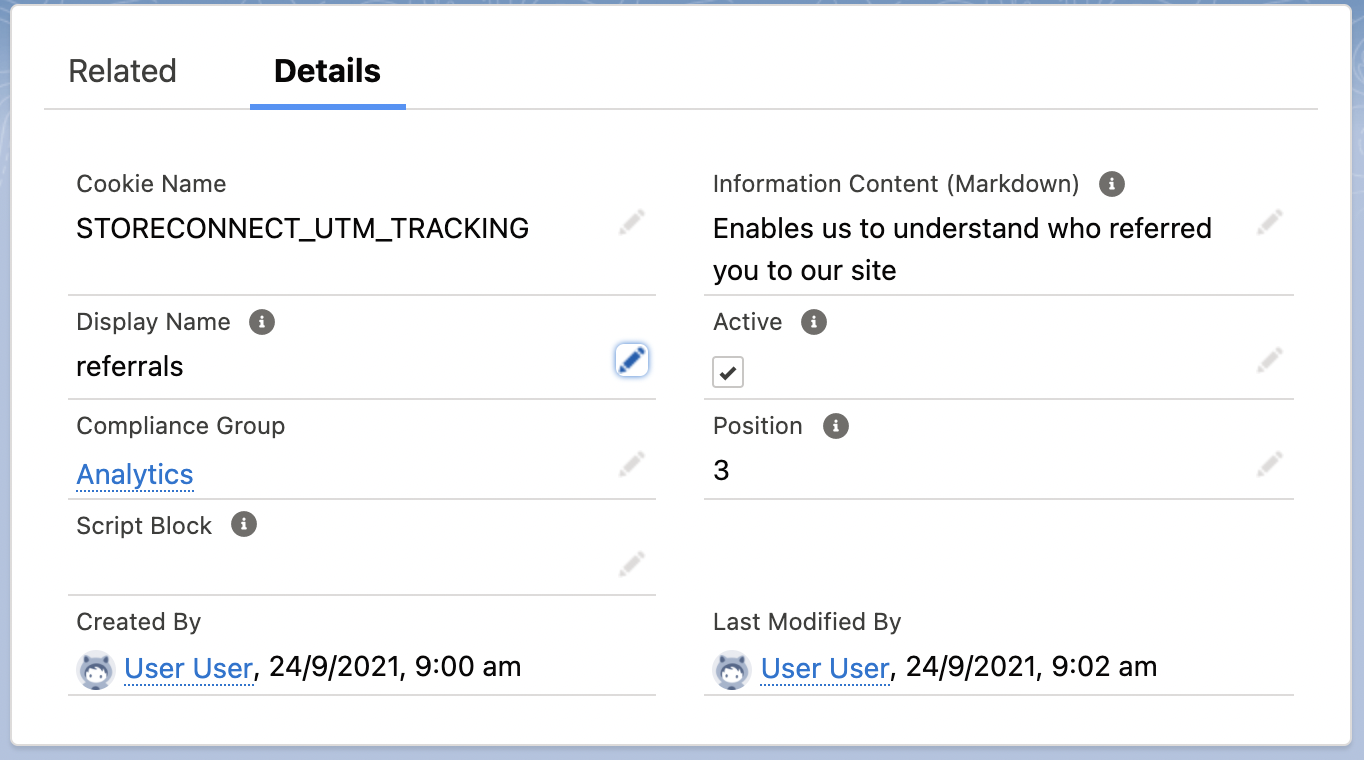This screenshot has width=1364, height=760.
Task: Click the Last Modified By user avatar
Action: (731, 670)
